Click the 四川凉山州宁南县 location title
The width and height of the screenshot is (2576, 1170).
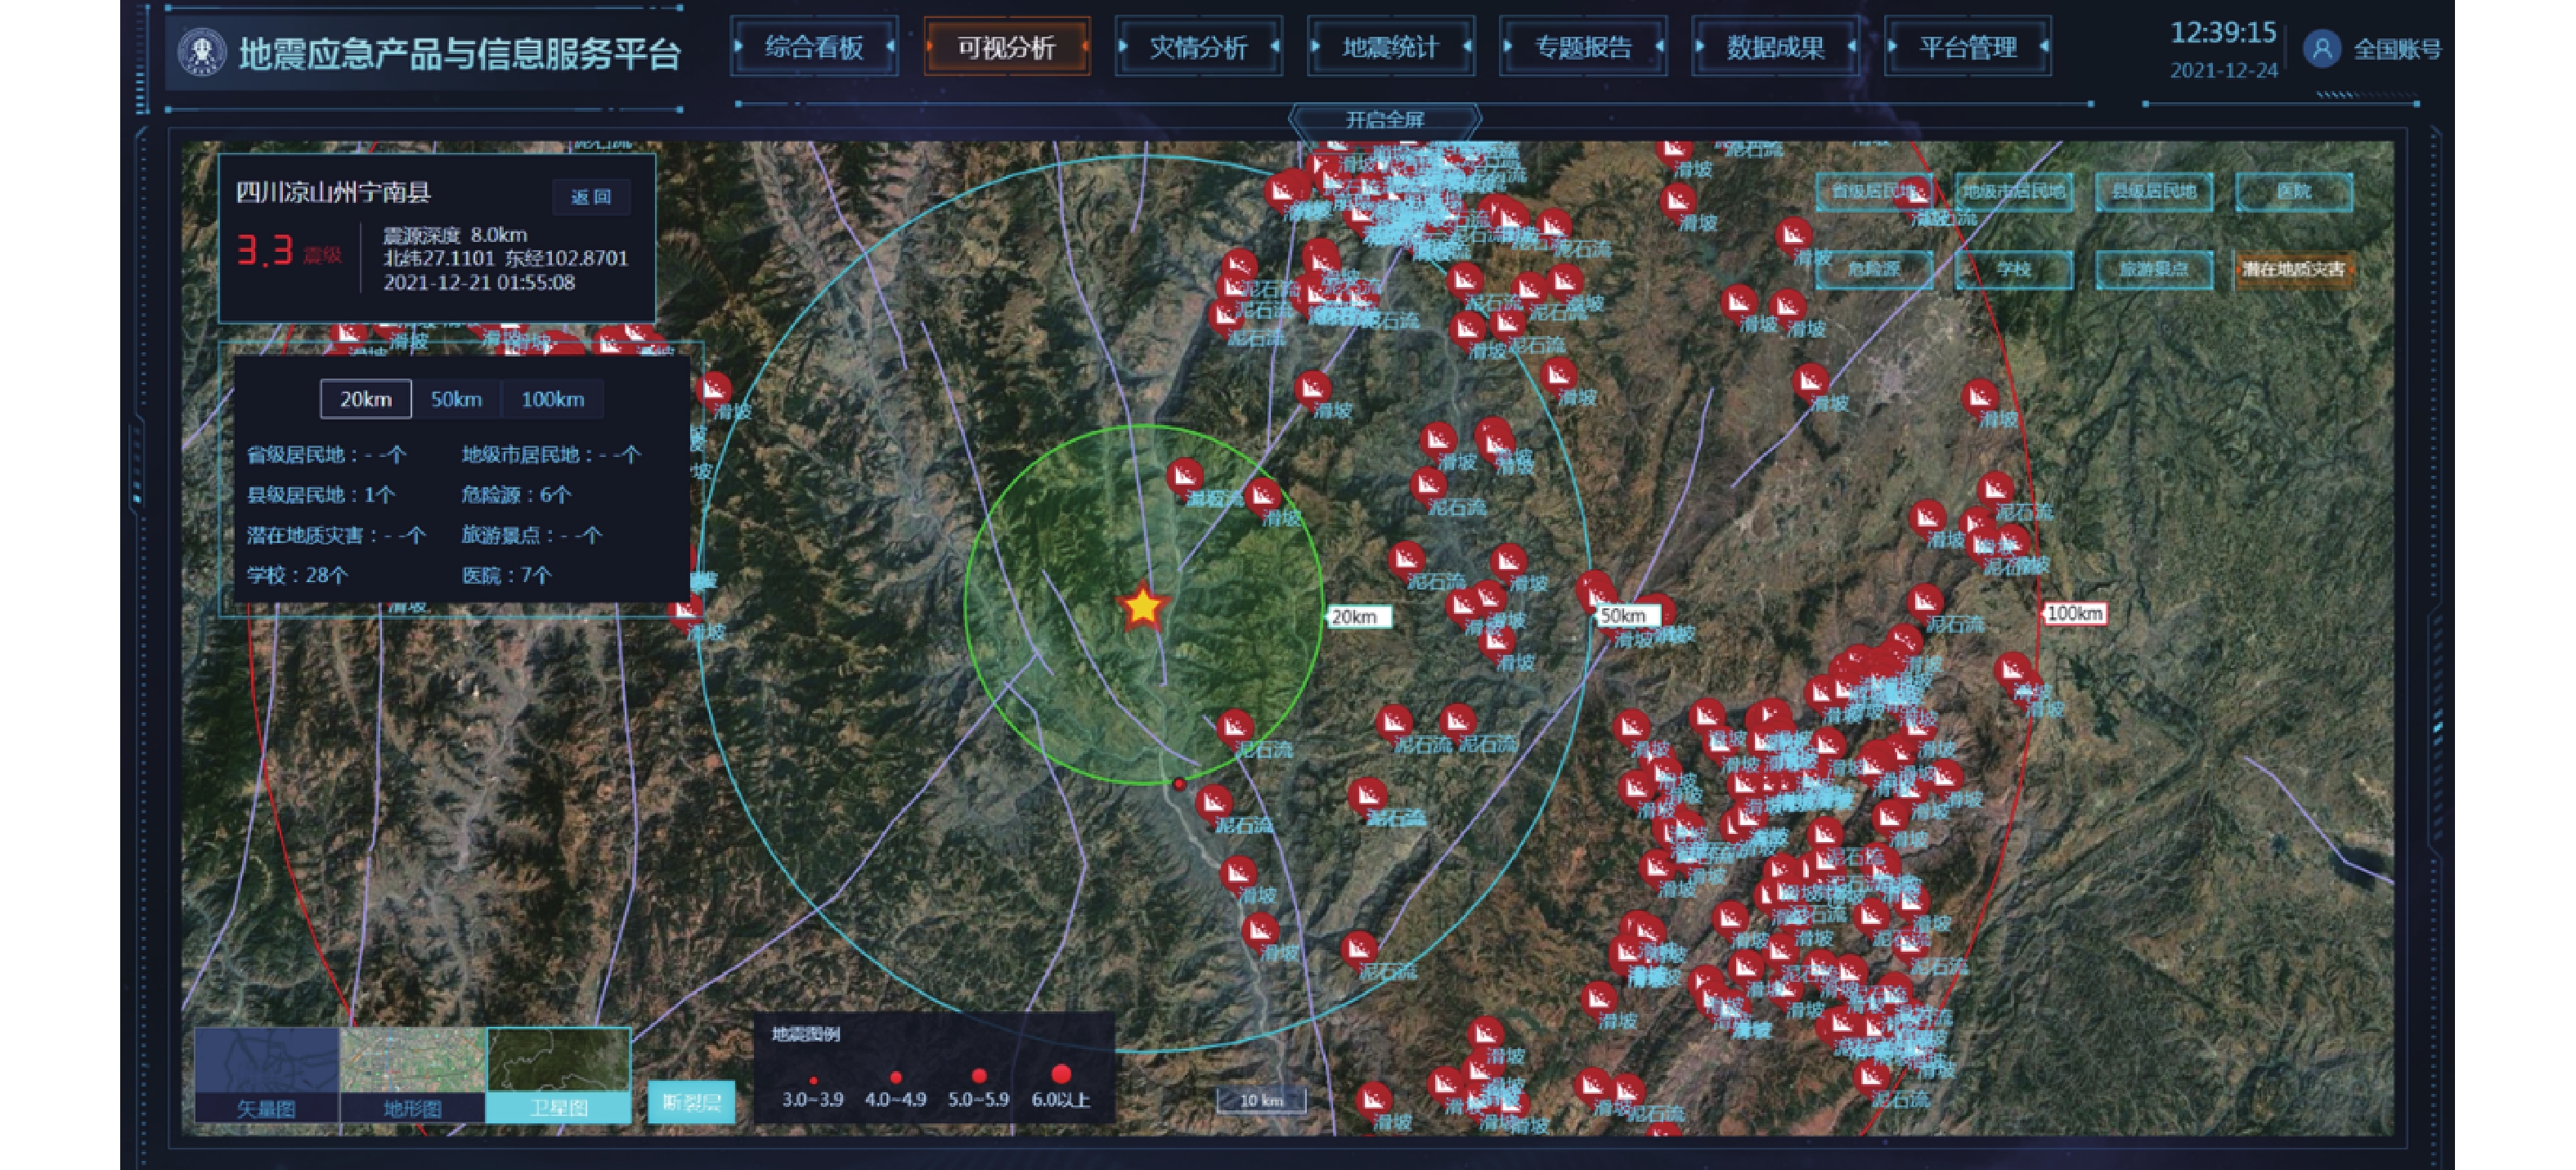click(x=333, y=192)
